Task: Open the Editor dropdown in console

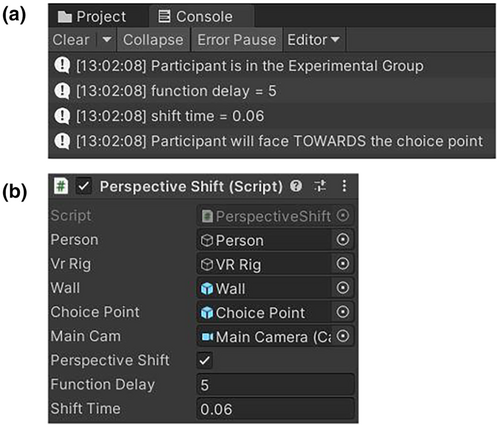Action: (313, 40)
